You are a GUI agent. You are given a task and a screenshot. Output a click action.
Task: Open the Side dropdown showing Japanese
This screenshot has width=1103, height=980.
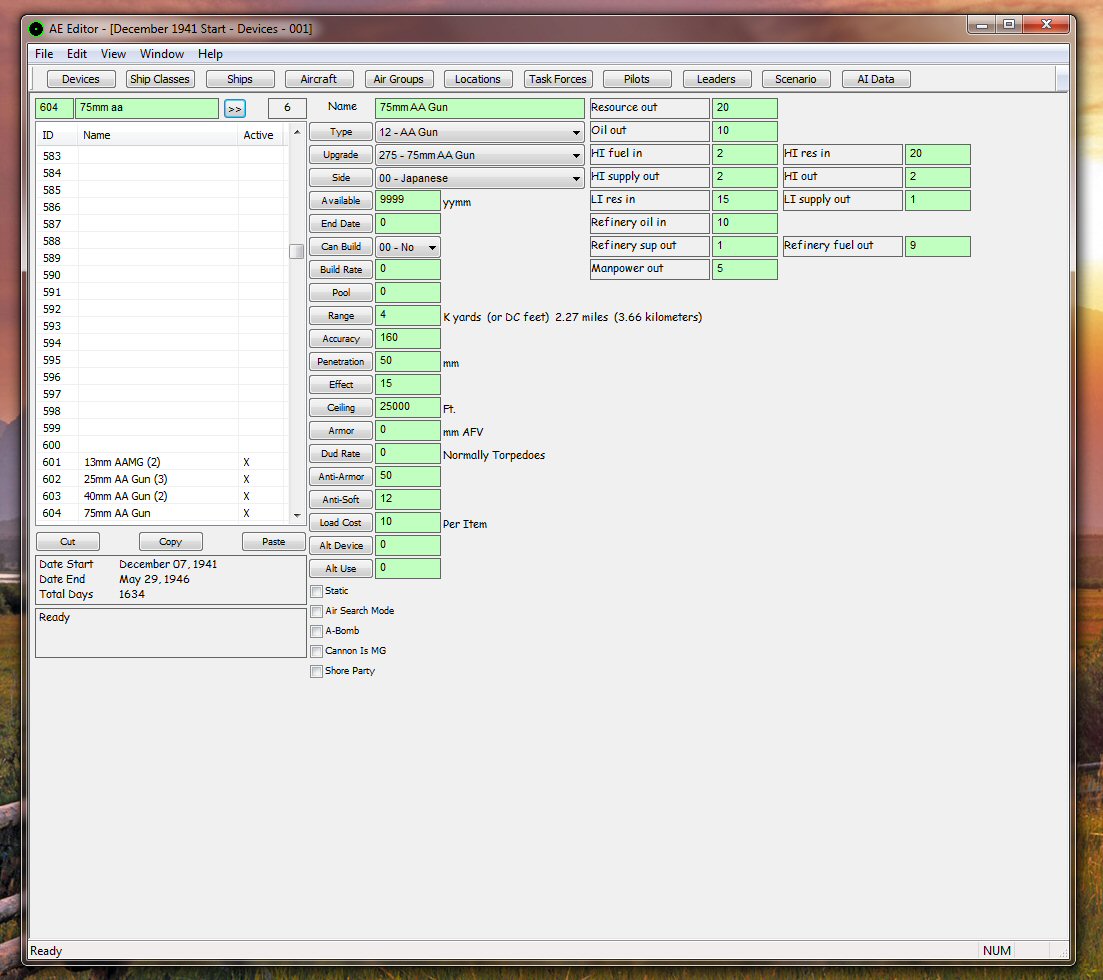[x=479, y=178]
